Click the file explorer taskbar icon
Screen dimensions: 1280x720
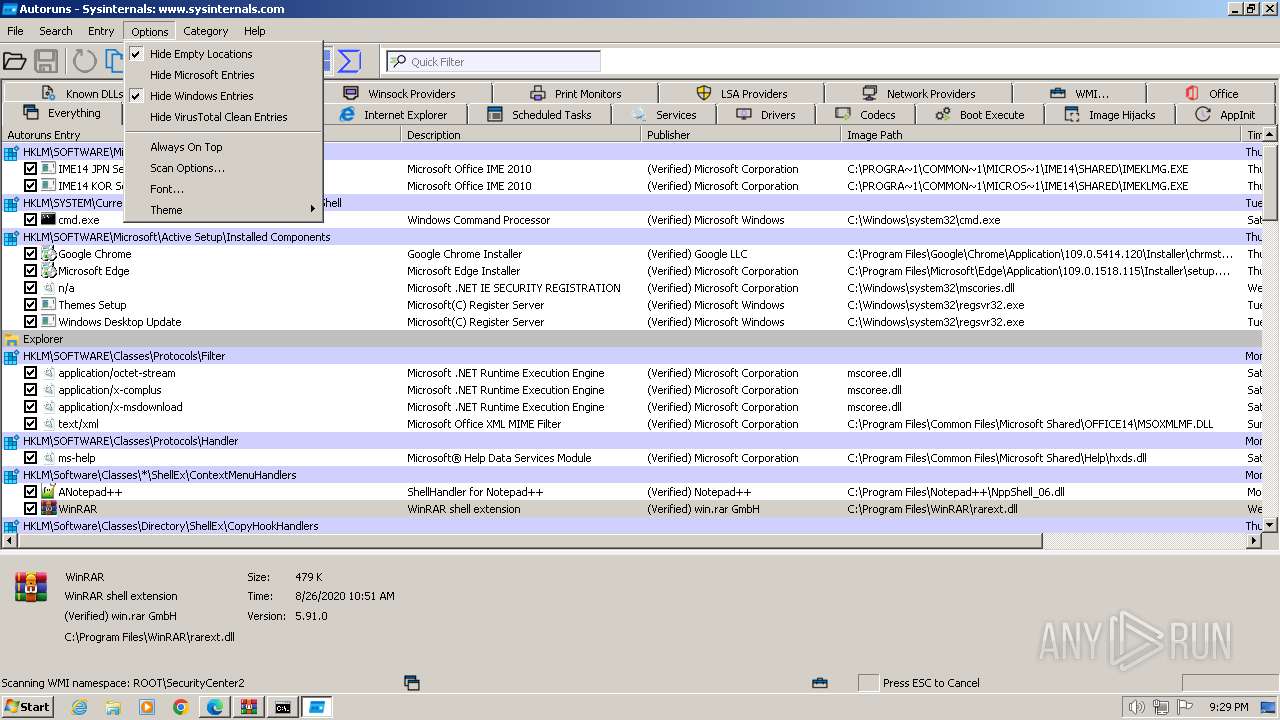(113, 707)
